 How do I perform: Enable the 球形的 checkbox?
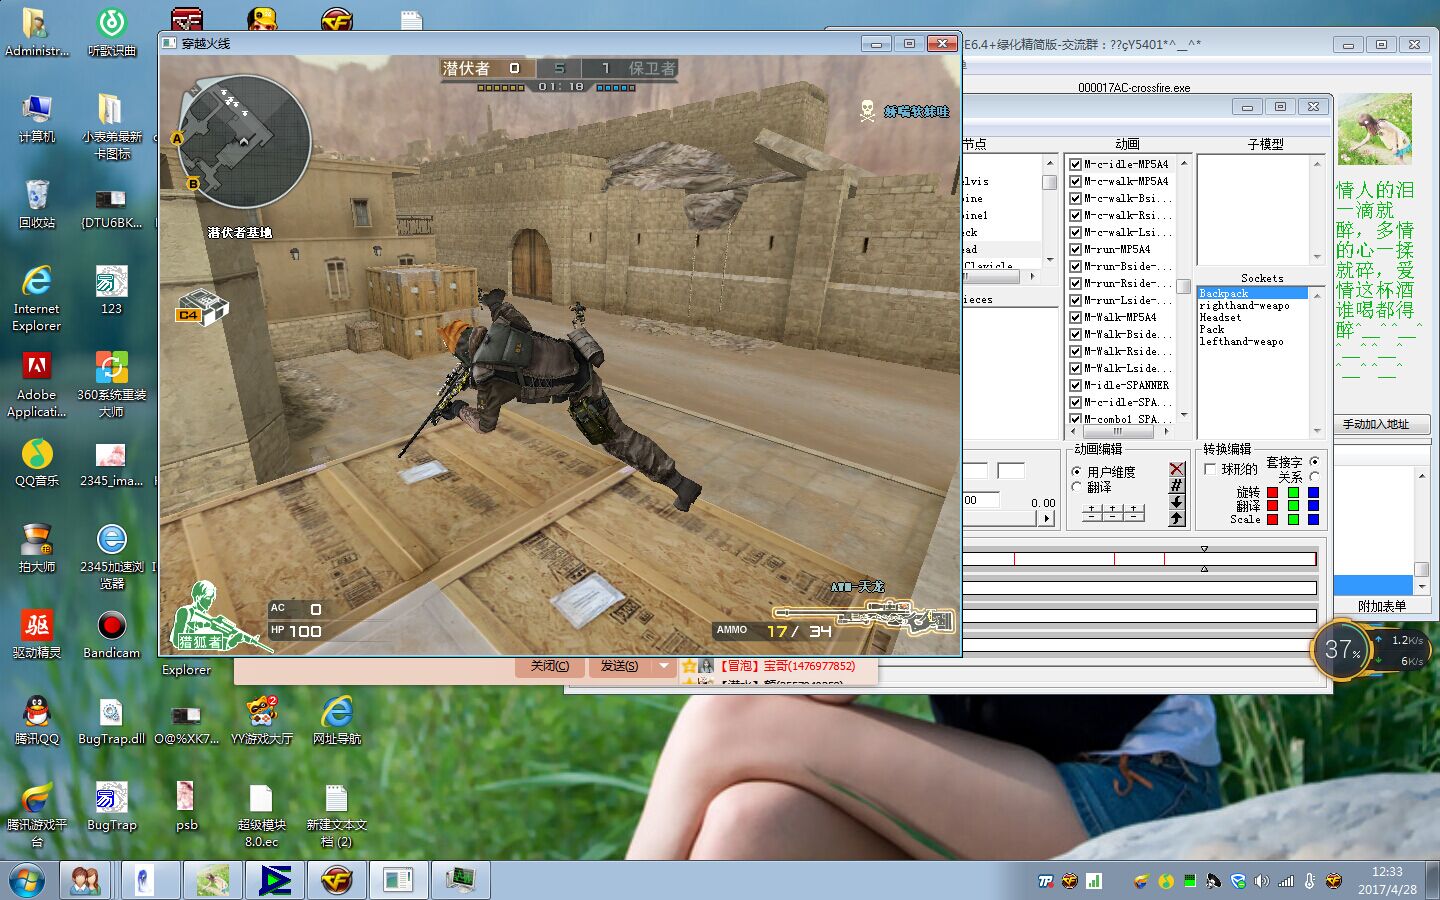(x=1210, y=469)
